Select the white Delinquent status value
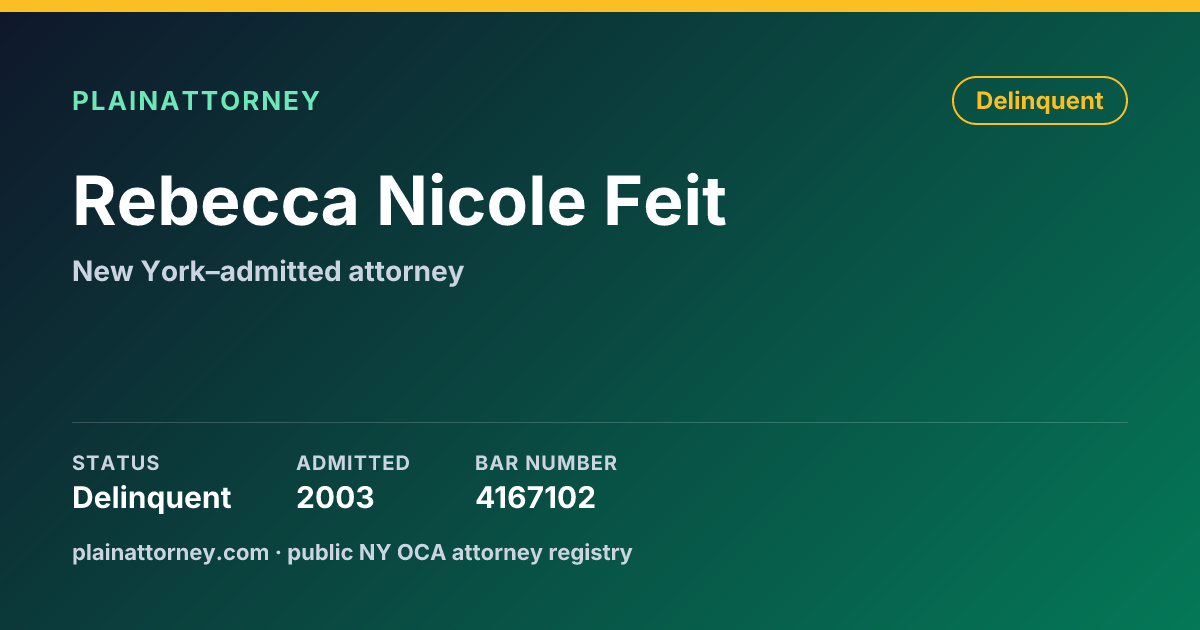1200x630 pixels. click(x=152, y=497)
